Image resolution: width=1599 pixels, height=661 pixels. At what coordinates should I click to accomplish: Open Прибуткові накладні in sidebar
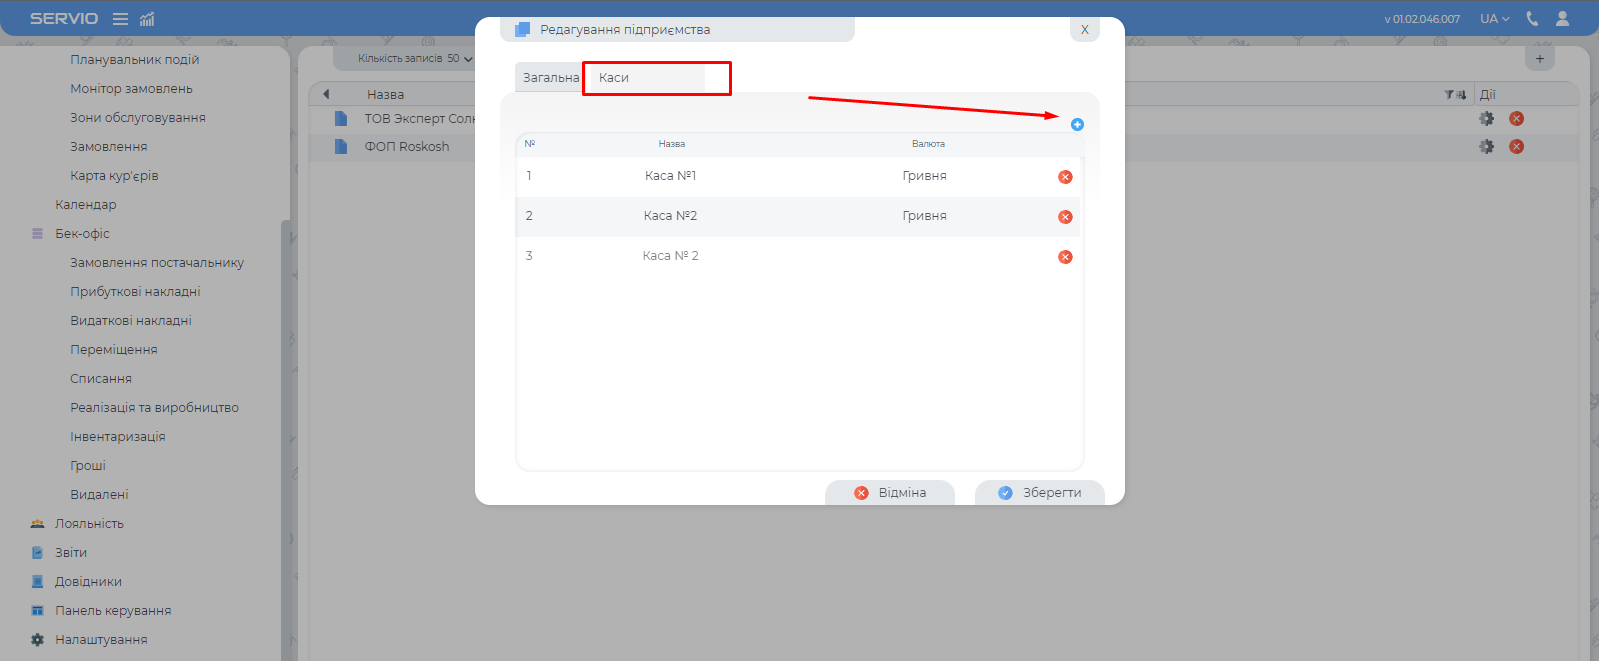135,292
